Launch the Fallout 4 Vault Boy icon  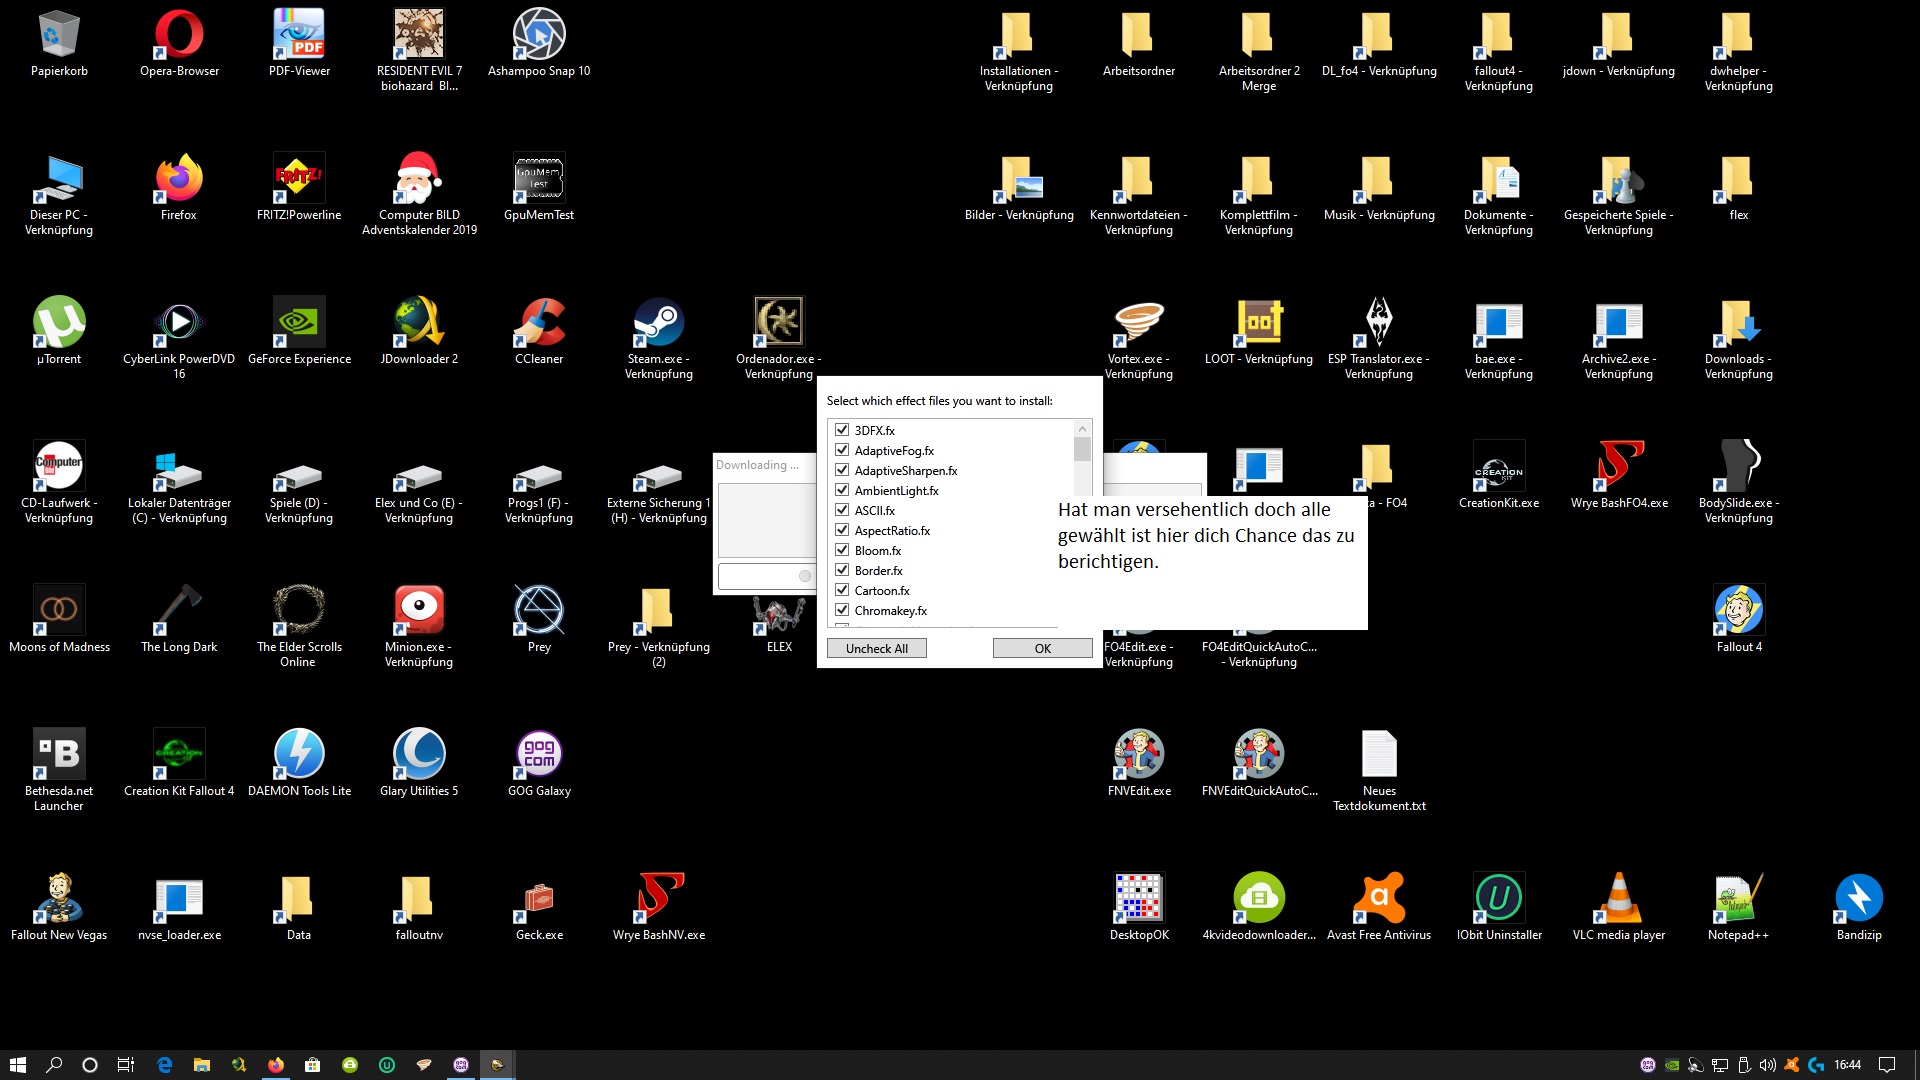(1738, 611)
